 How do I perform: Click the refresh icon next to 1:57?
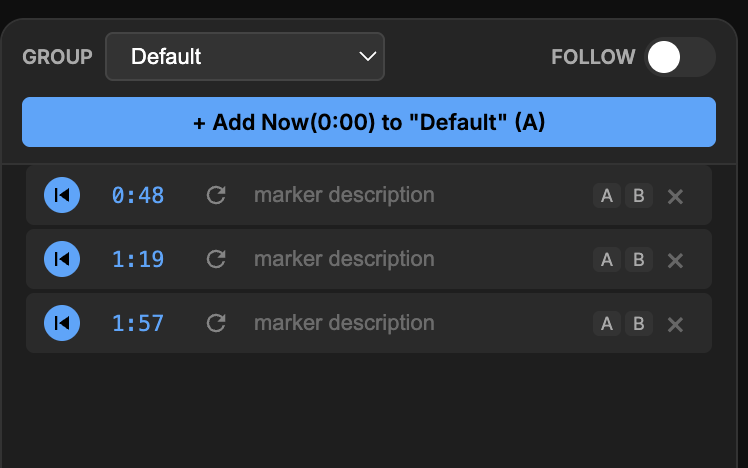(215, 323)
